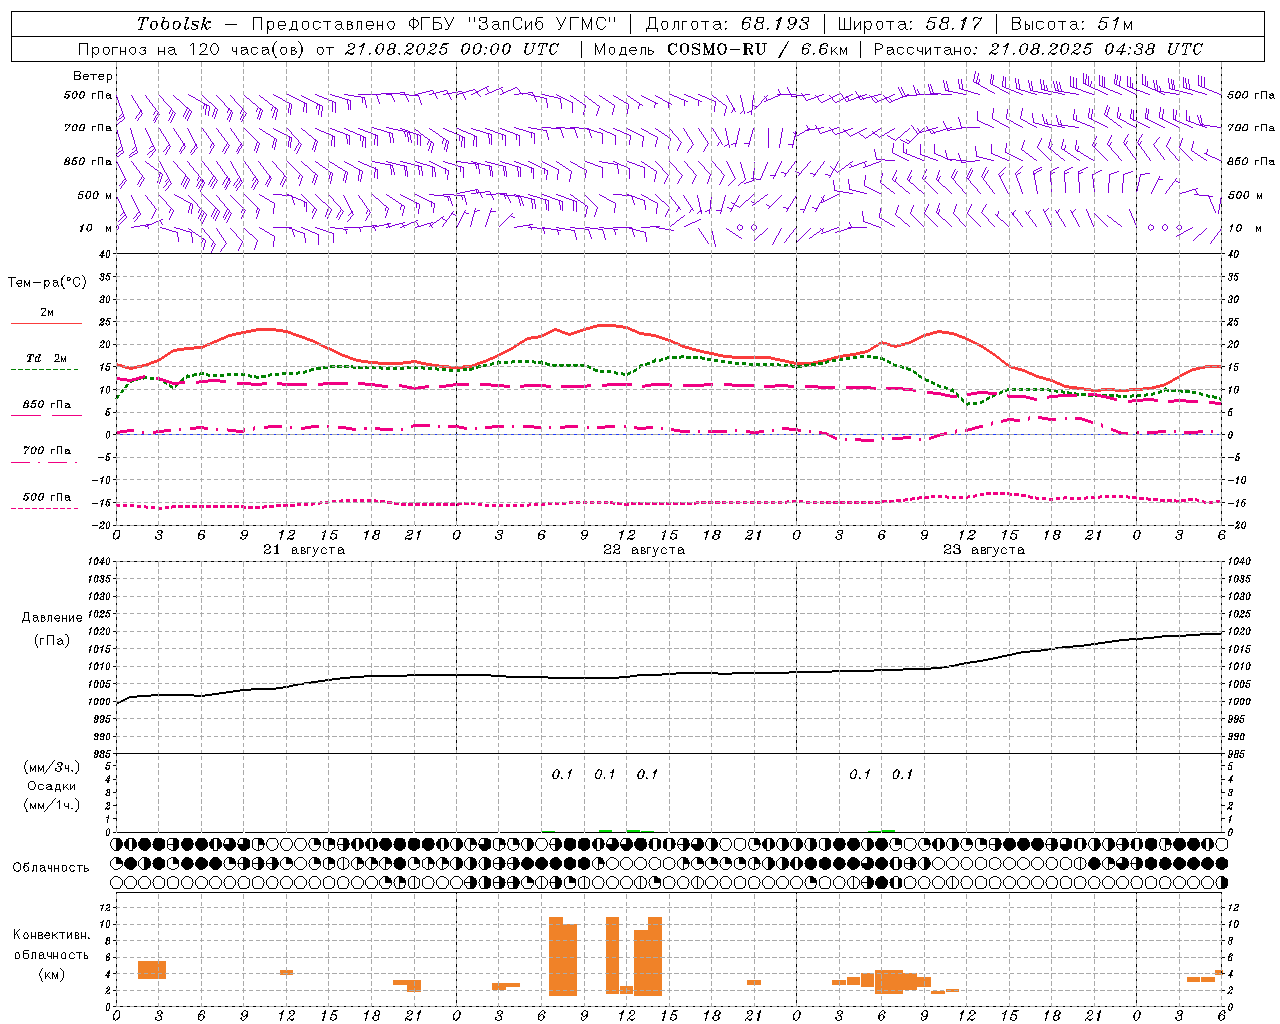This screenshot has height=1024, width=1280.
Task: Click the 22 августа date label
Action: (x=644, y=550)
